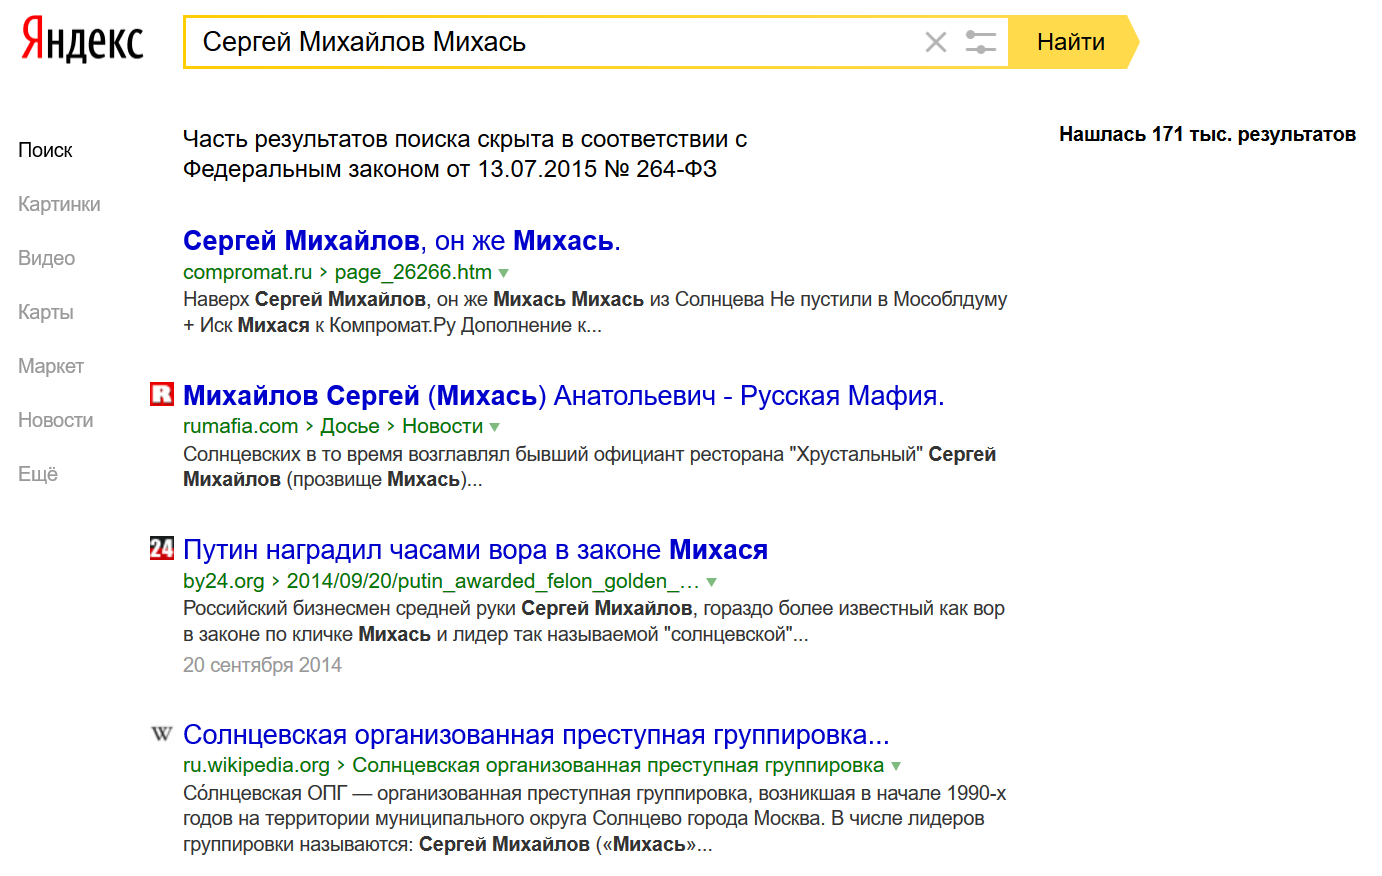The image size is (1382, 876).
Task: Open advanced search settings icon
Action: coord(980,42)
